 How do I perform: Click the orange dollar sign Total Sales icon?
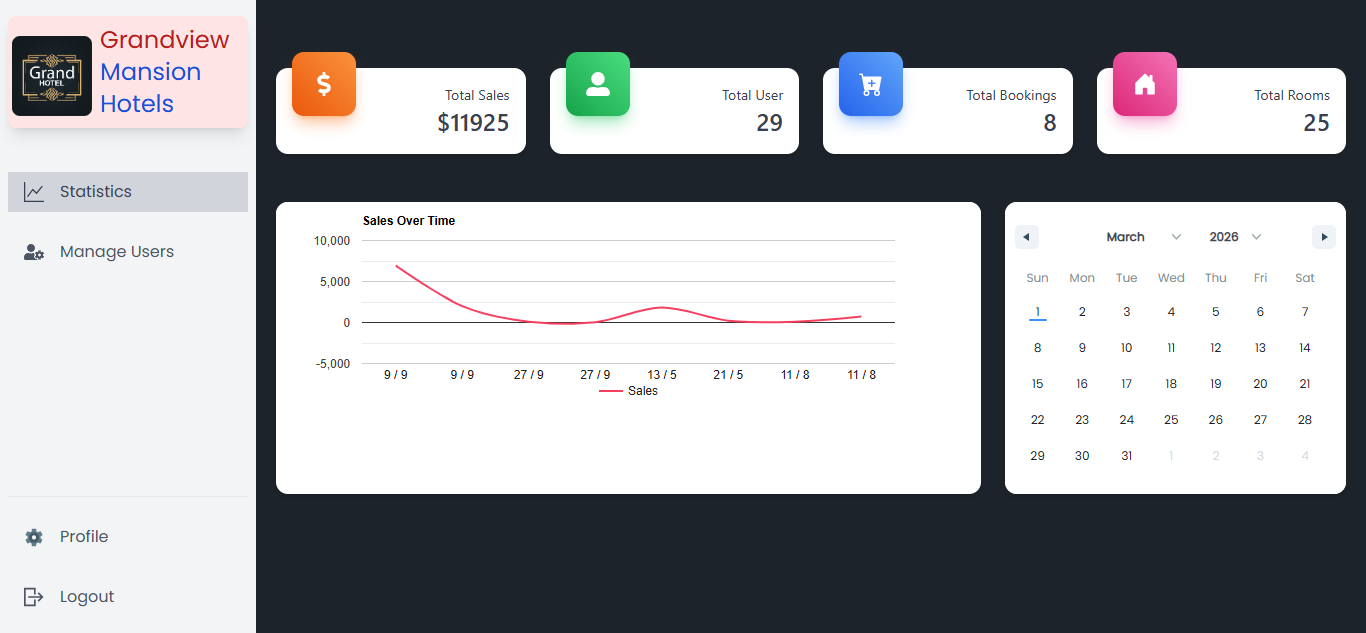tap(324, 84)
